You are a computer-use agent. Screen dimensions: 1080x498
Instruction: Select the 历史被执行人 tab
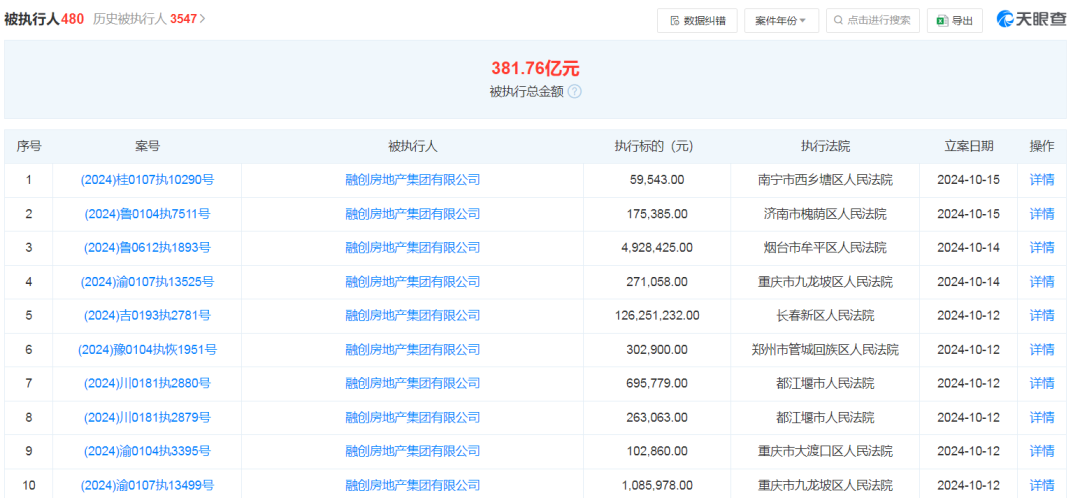129,19
